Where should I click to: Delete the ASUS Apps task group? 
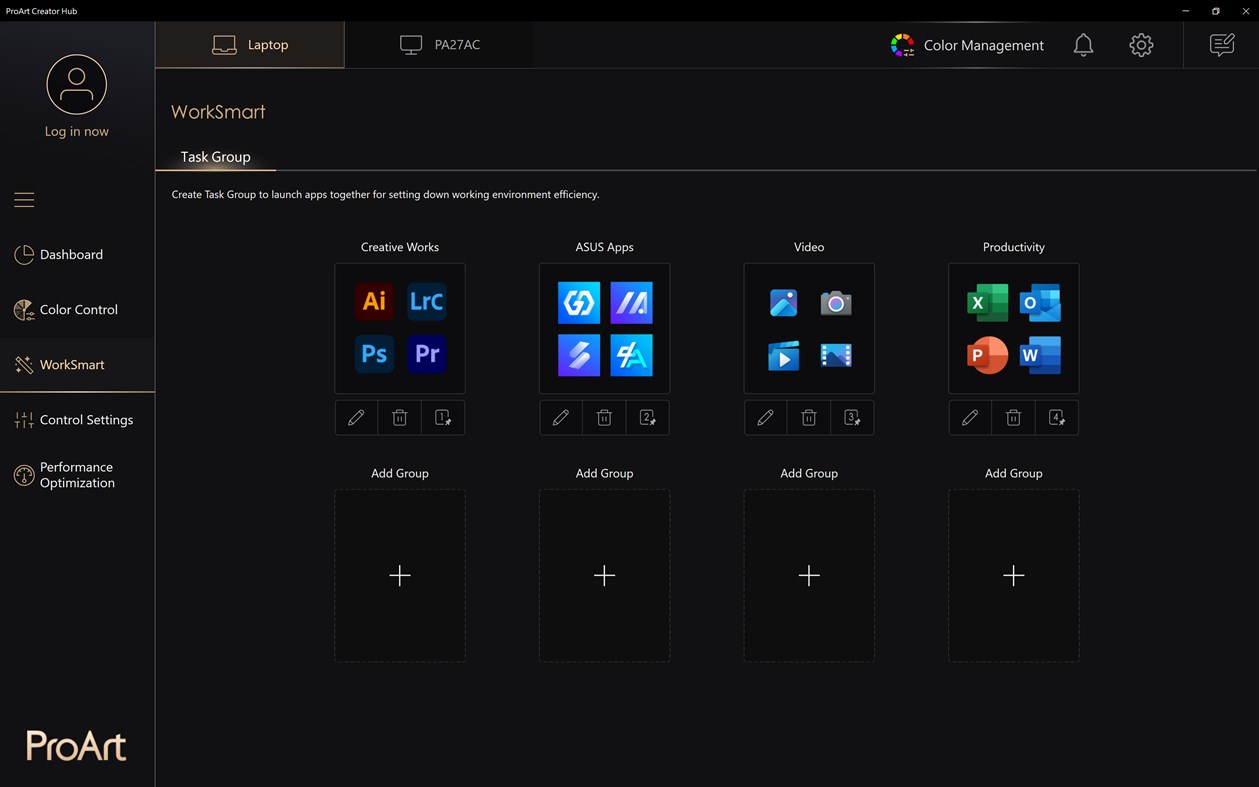(x=604, y=418)
